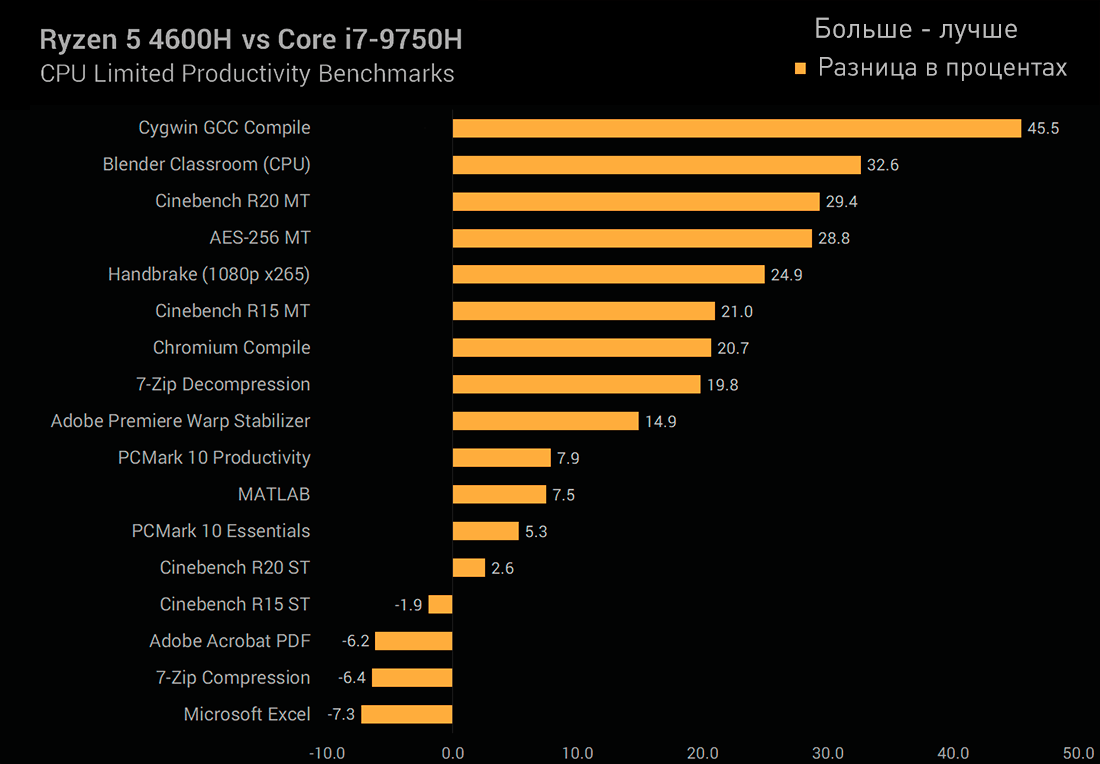This screenshot has height=764, width=1100.
Task: Click the Handbrake (1080p x265) bar
Action: (608, 274)
